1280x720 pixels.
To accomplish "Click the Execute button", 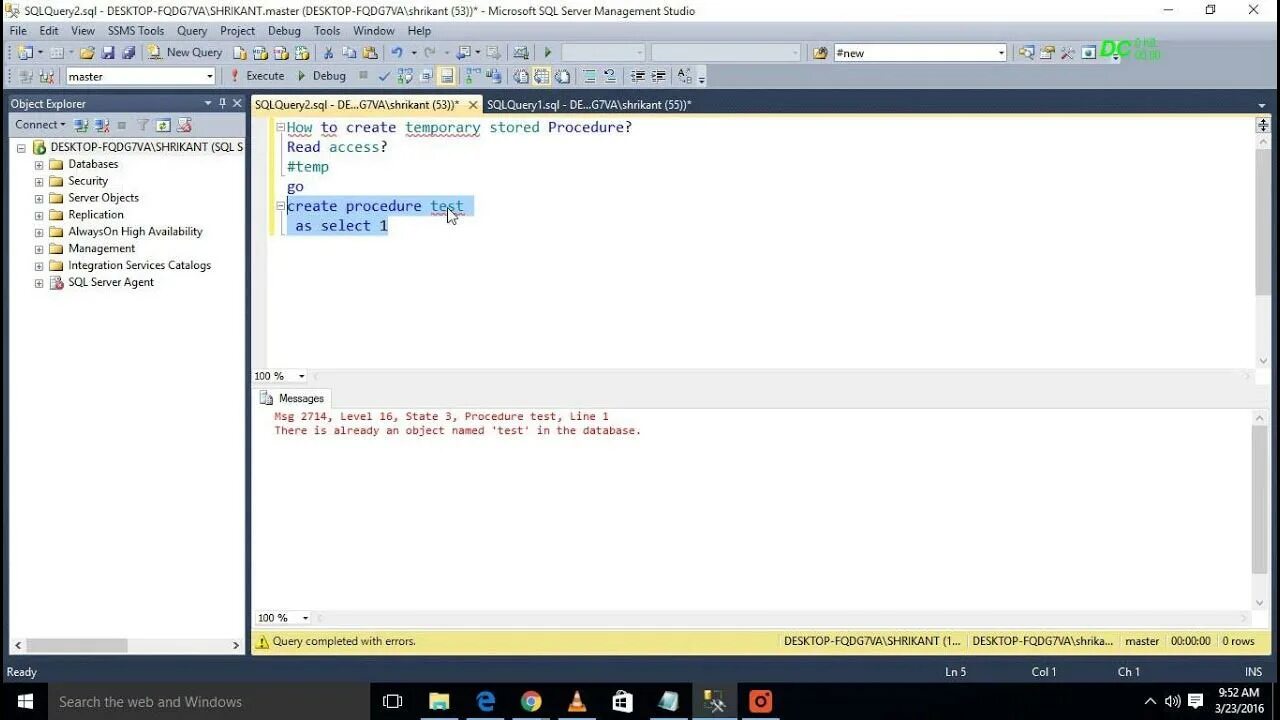I will (258, 76).
